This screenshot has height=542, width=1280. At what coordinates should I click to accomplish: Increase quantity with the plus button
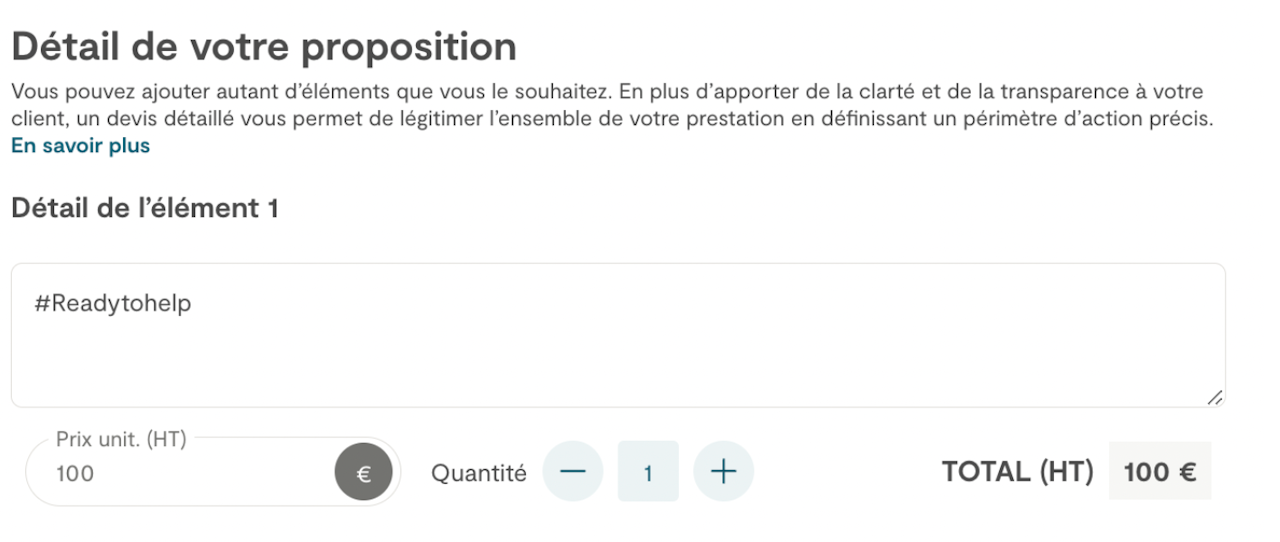tap(723, 472)
